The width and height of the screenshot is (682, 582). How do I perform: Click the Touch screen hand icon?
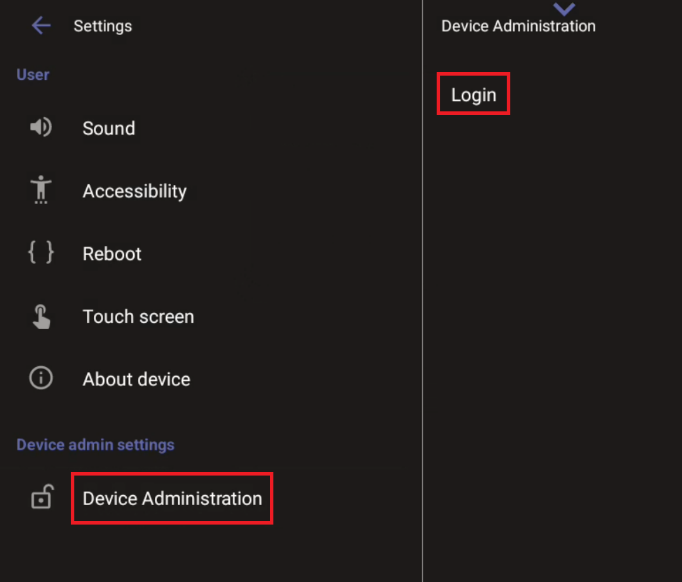click(x=41, y=317)
